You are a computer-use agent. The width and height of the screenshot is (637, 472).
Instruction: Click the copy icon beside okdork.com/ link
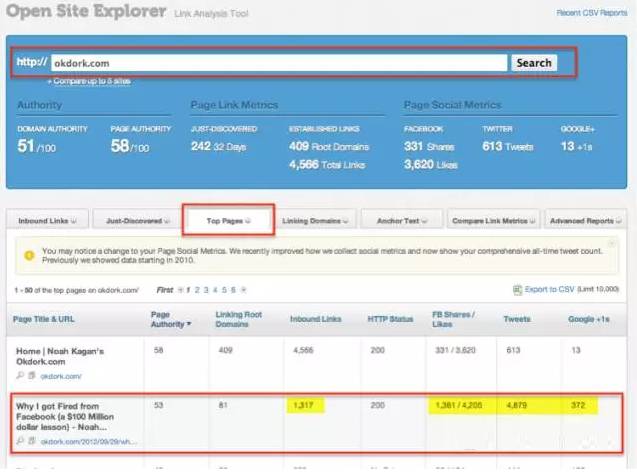point(32,375)
